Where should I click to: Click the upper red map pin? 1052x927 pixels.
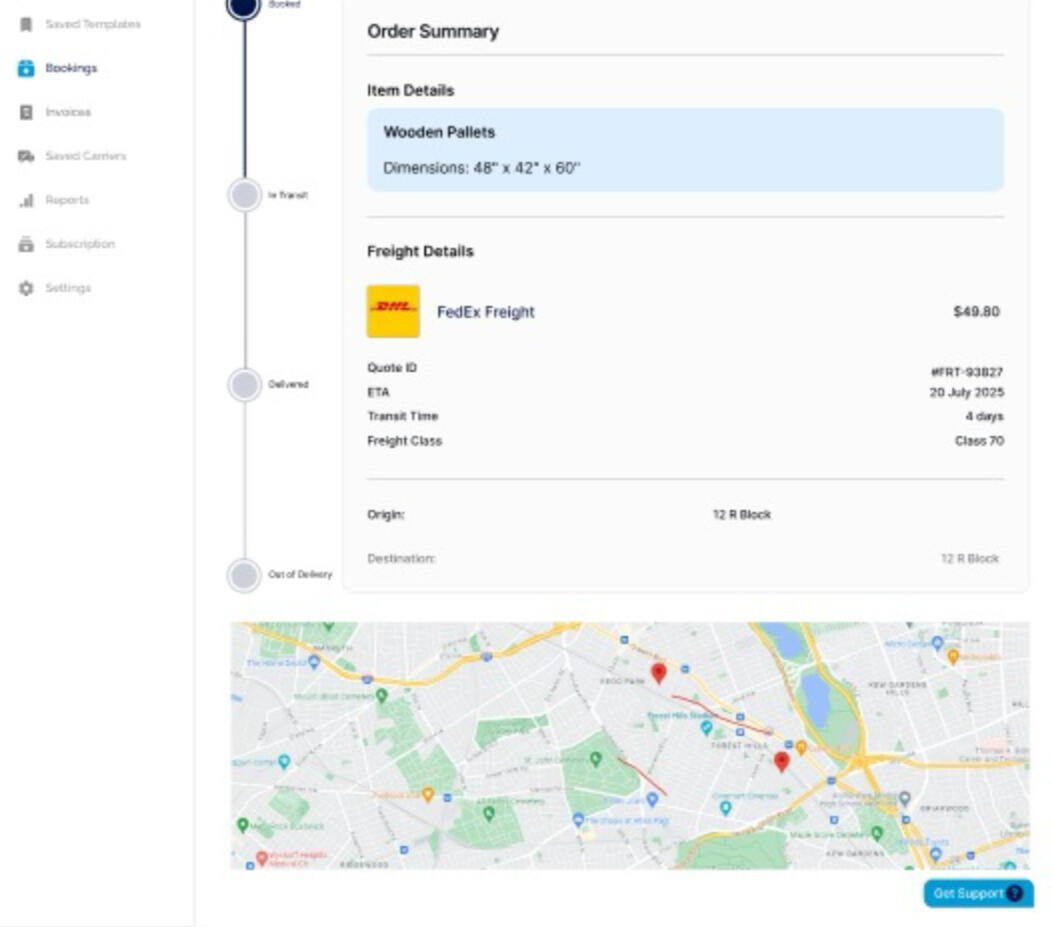point(658,672)
